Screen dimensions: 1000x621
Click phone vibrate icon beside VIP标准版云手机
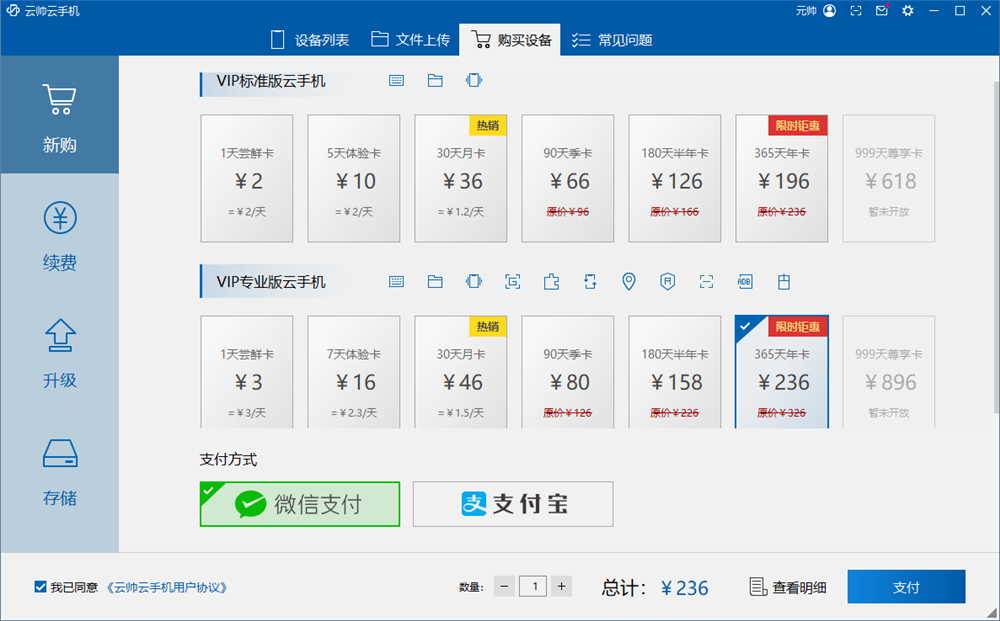[474, 80]
